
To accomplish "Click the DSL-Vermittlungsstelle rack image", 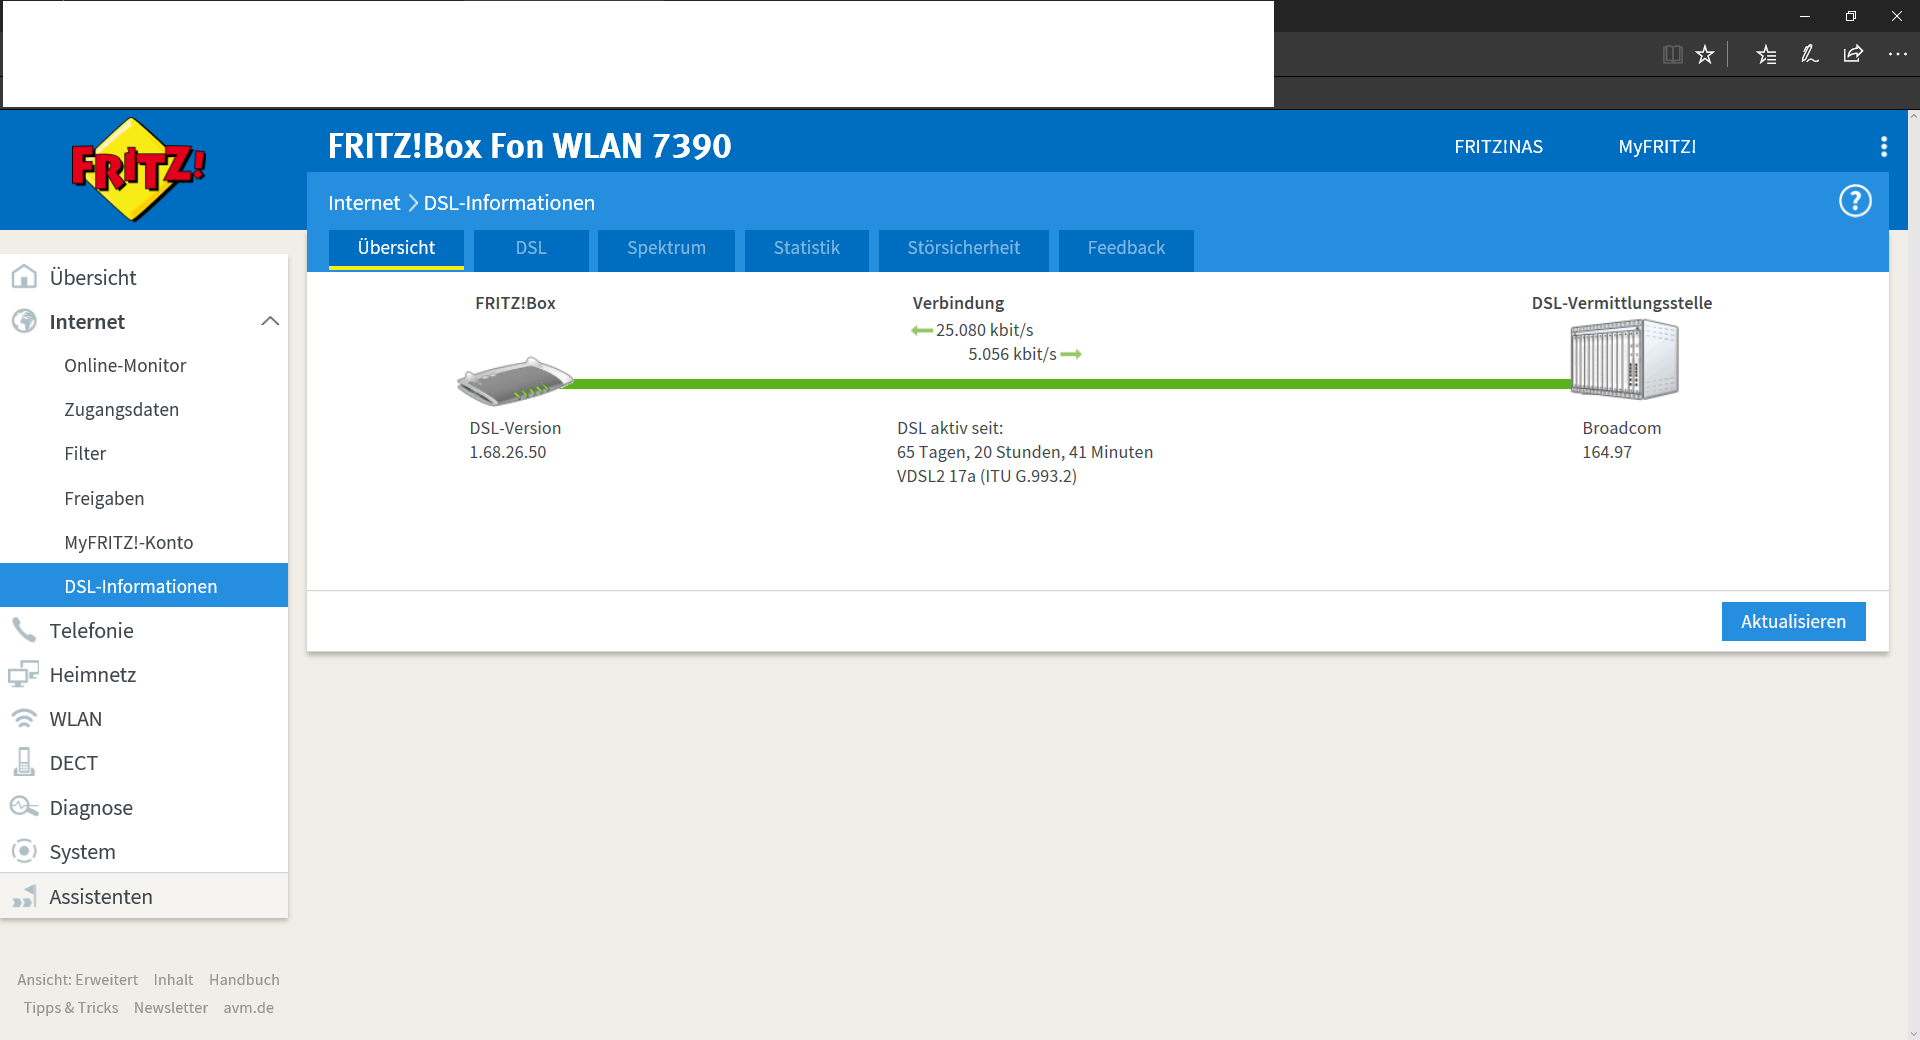I will 1624,359.
